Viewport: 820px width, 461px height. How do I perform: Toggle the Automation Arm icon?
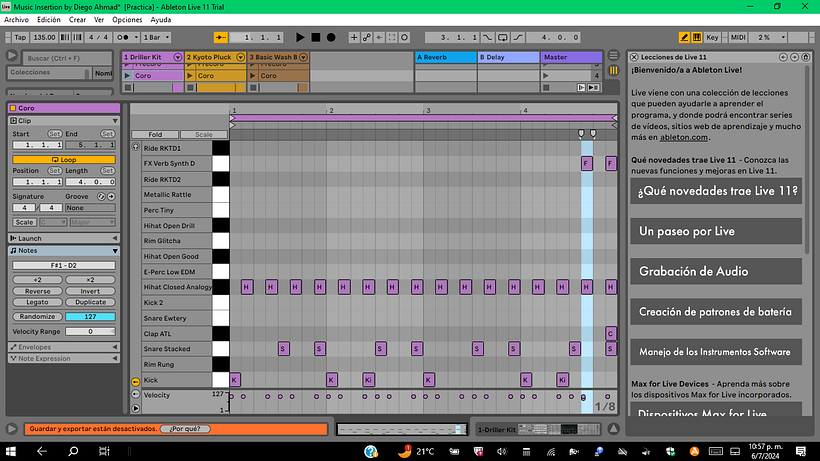pos(367,37)
